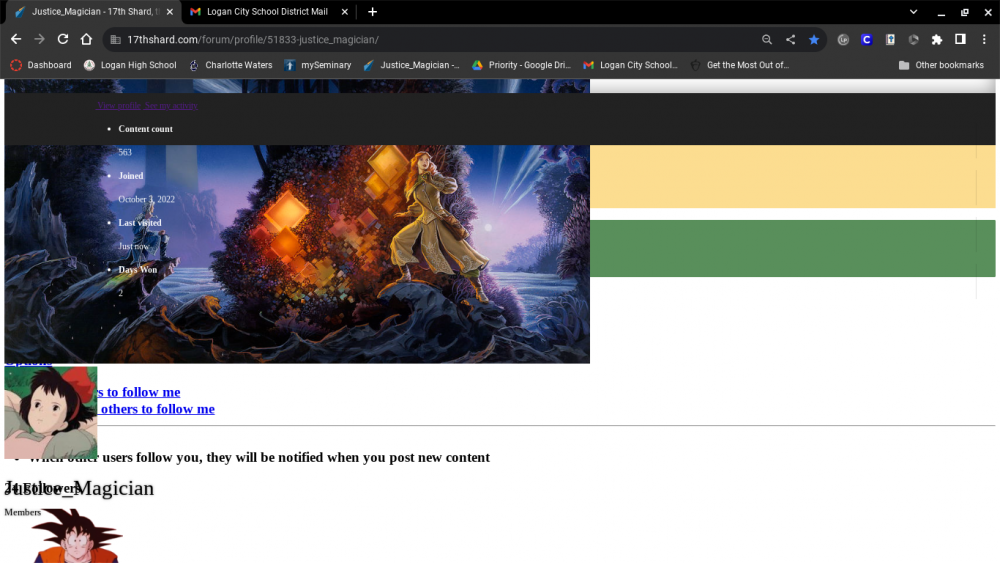Go forward to the next page
The height and width of the screenshot is (563, 1000).
40,40
